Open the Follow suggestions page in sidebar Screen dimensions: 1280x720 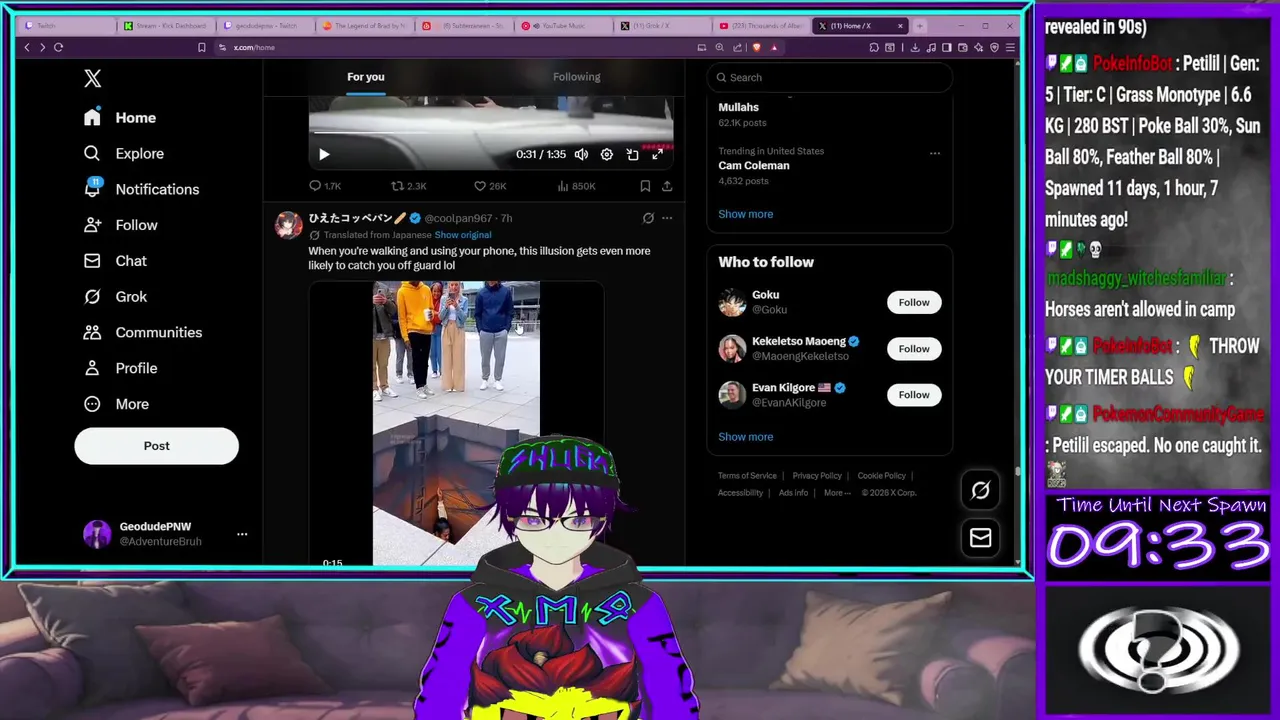tap(121, 225)
